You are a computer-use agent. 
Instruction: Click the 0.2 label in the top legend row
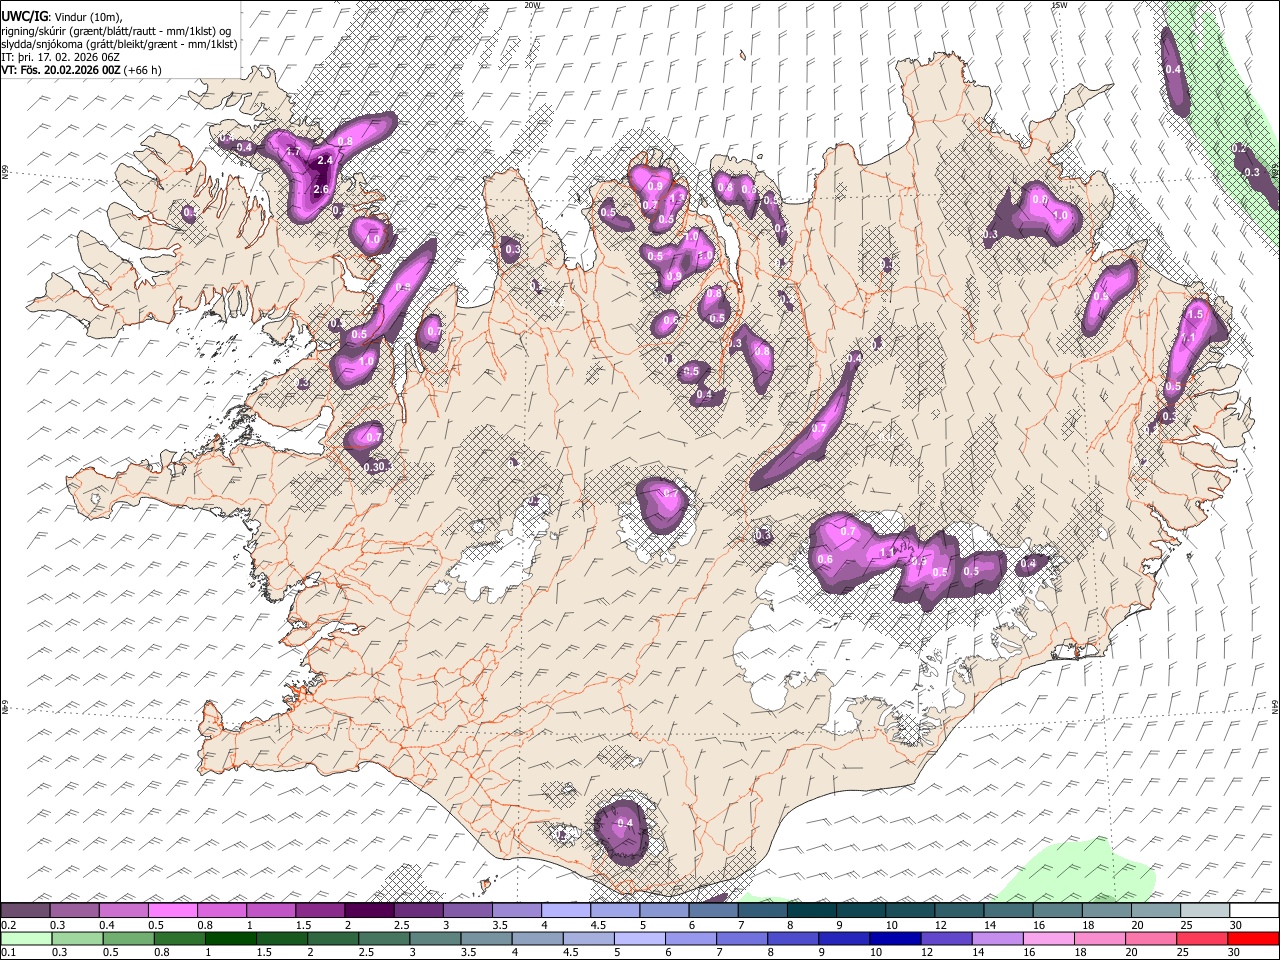8,926
